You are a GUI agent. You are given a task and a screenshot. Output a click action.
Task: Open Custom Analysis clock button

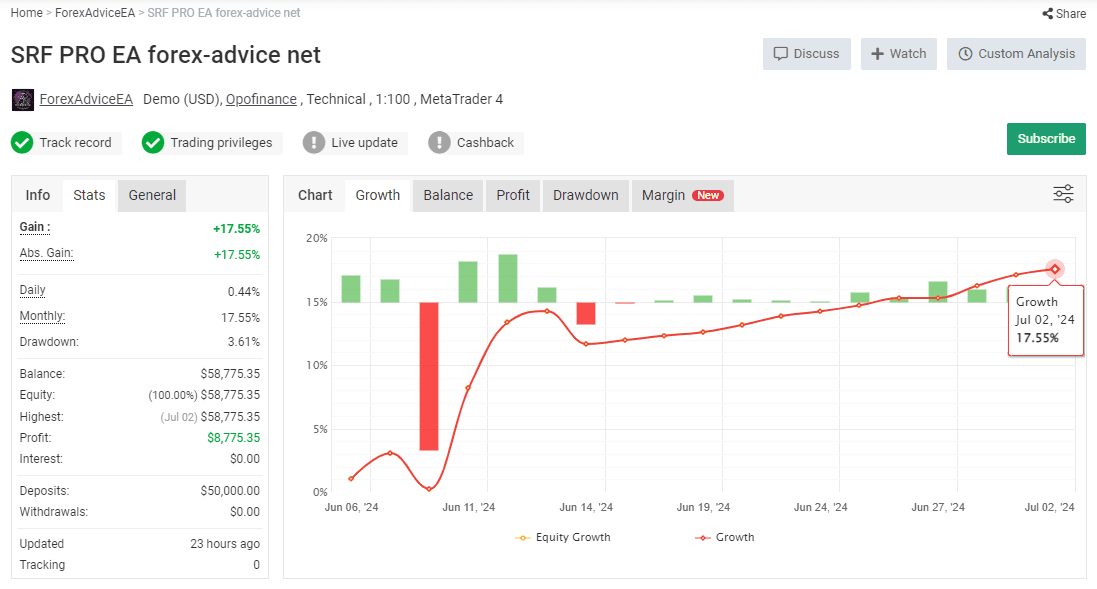(1017, 54)
